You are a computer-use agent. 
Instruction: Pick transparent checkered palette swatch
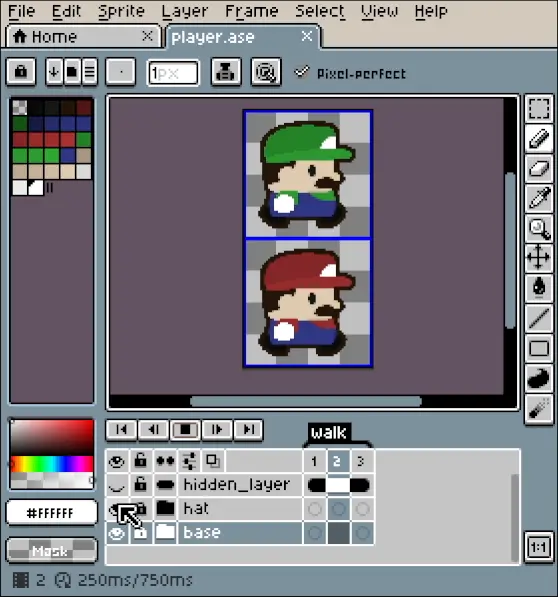coord(20,107)
